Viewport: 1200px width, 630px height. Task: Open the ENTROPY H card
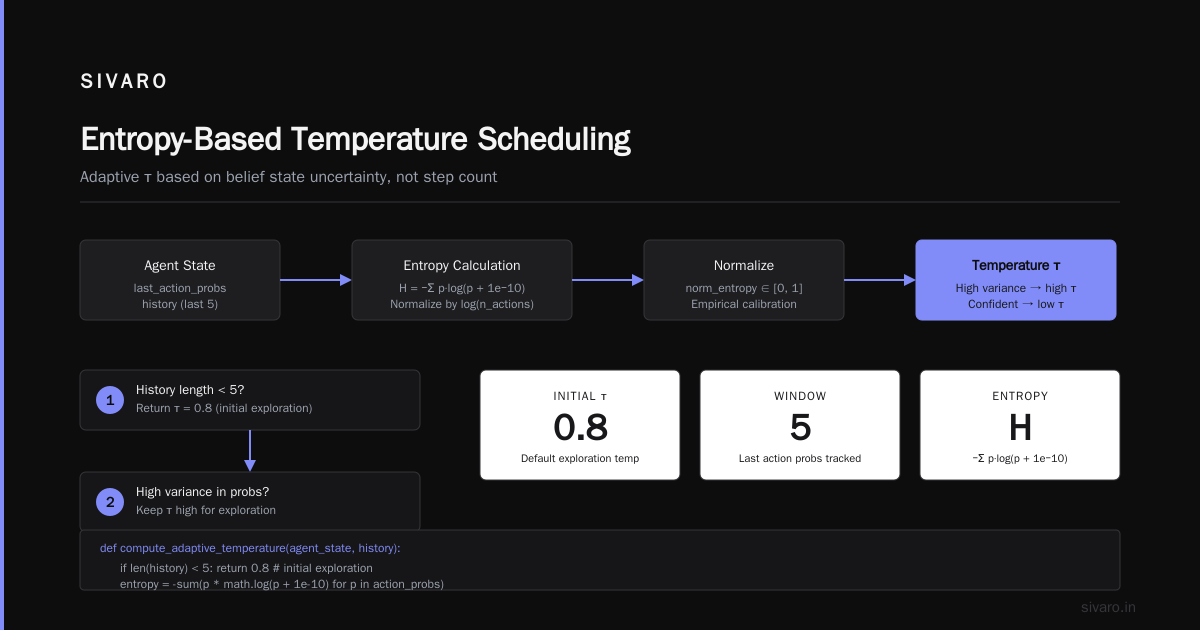(1020, 425)
